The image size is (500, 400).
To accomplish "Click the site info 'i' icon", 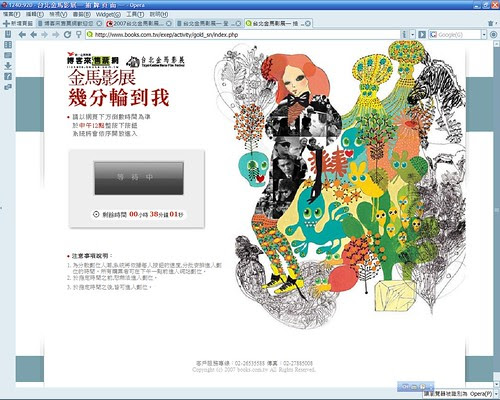I will click(404, 34).
